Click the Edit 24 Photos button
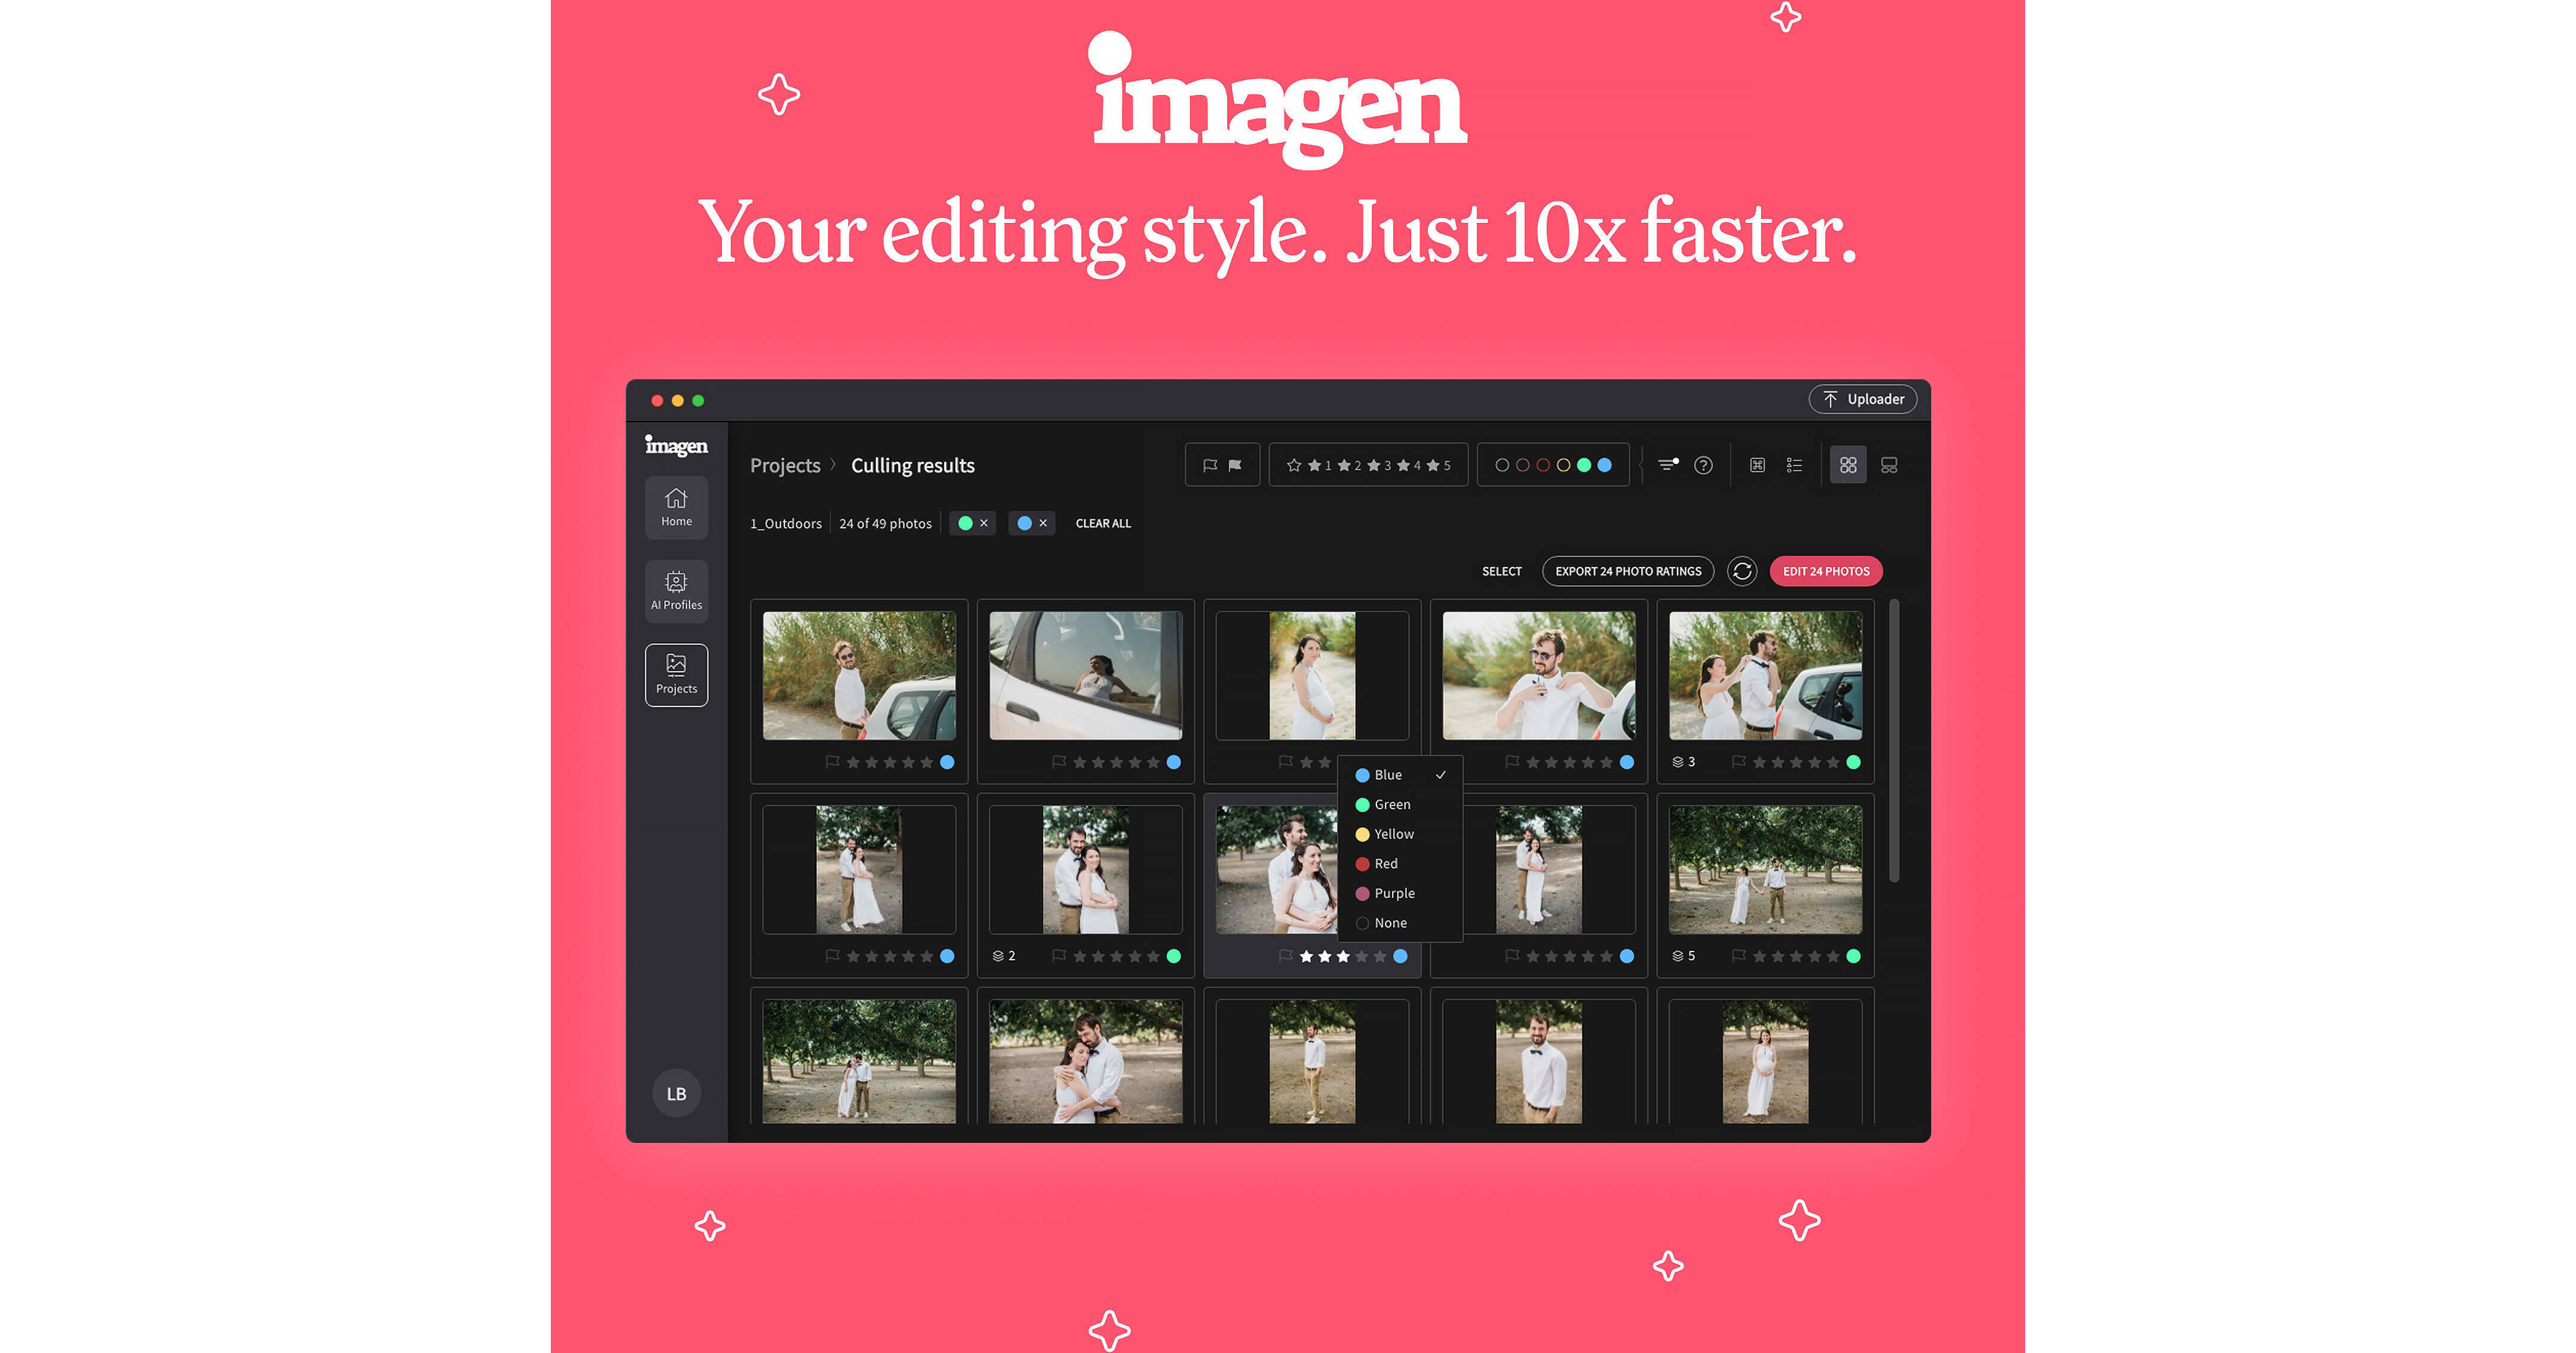The height and width of the screenshot is (1353, 2576). [1826, 571]
